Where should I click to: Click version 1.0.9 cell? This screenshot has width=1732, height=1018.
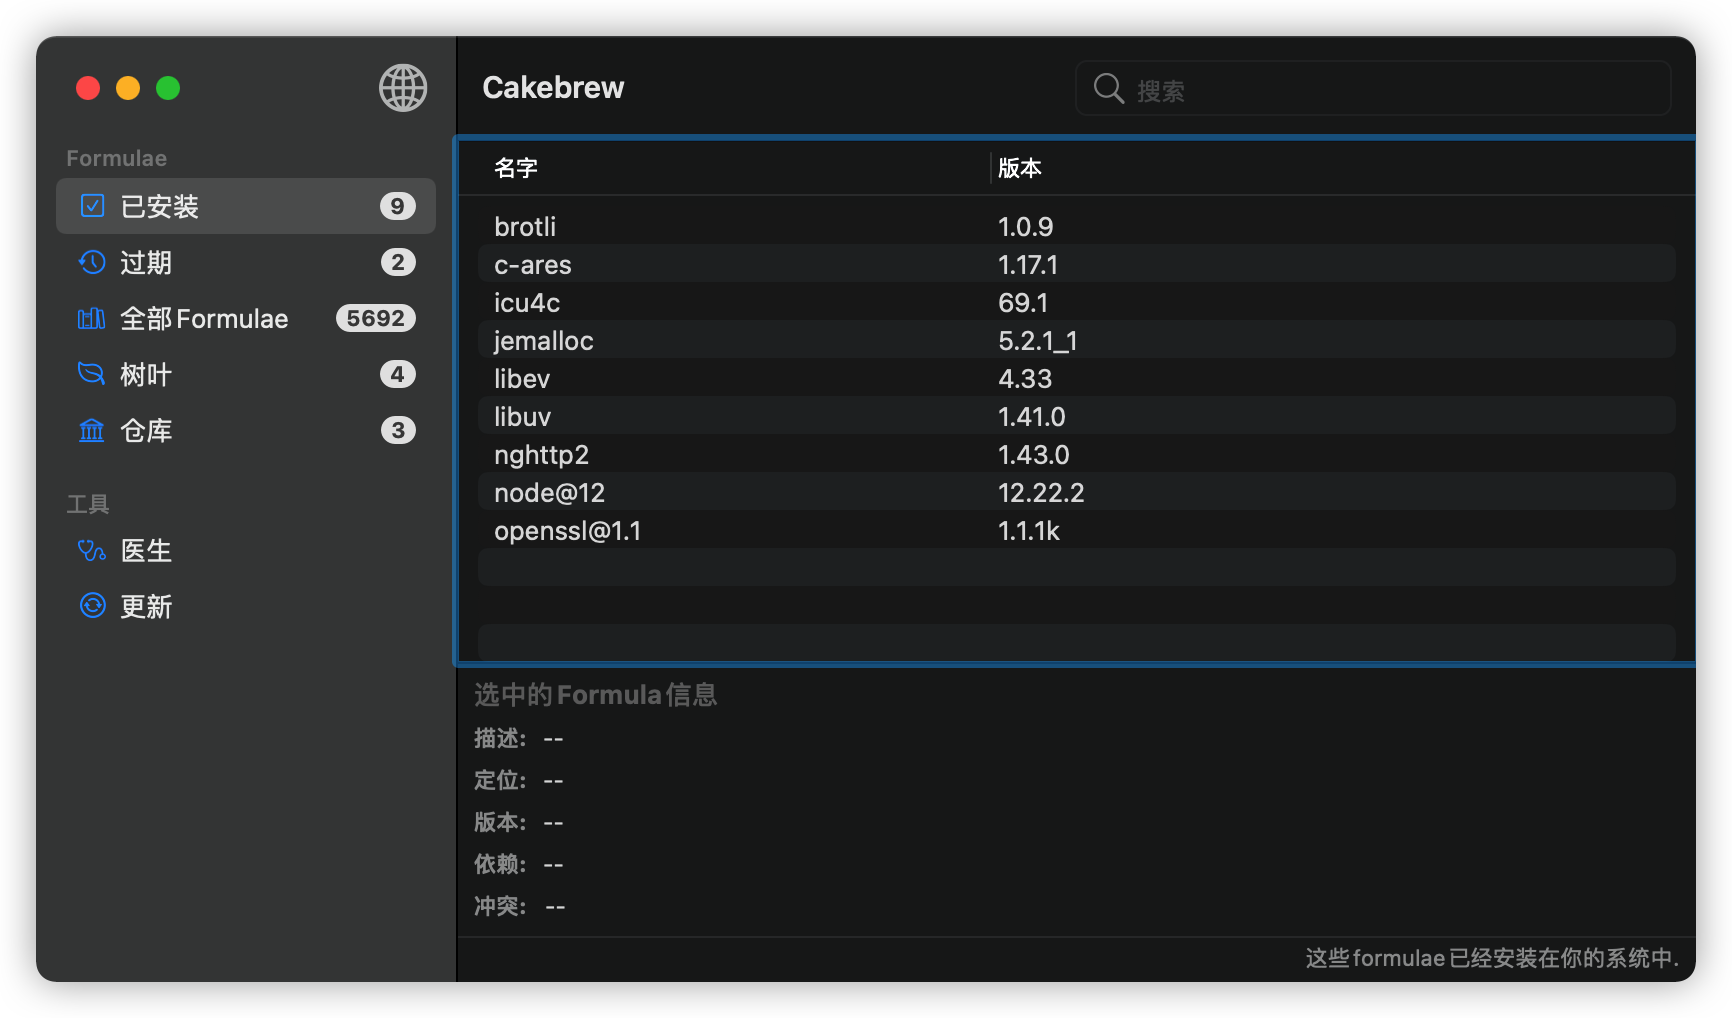coord(1025,227)
